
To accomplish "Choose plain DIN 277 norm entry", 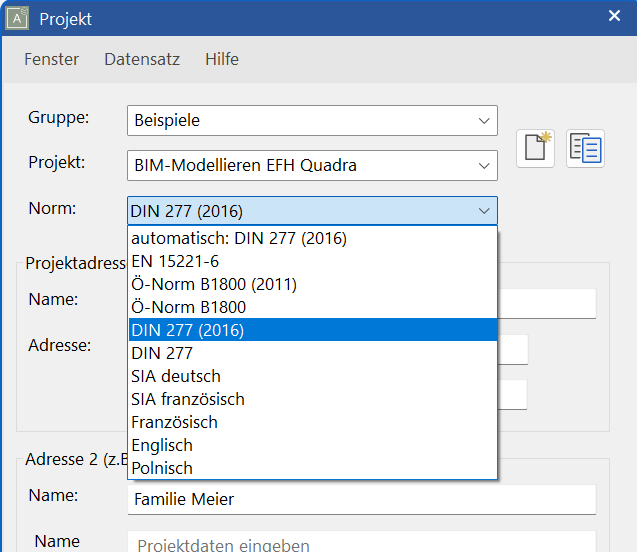I will [x=162, y=353].
